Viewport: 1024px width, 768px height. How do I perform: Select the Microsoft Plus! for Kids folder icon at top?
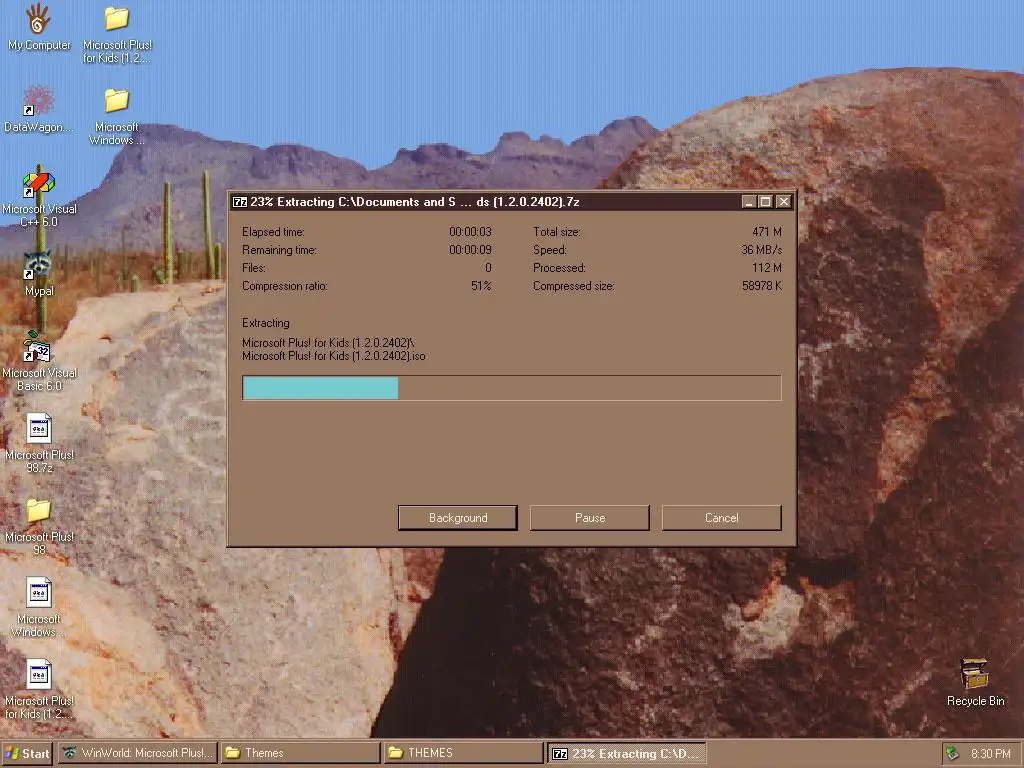point(117,20)
